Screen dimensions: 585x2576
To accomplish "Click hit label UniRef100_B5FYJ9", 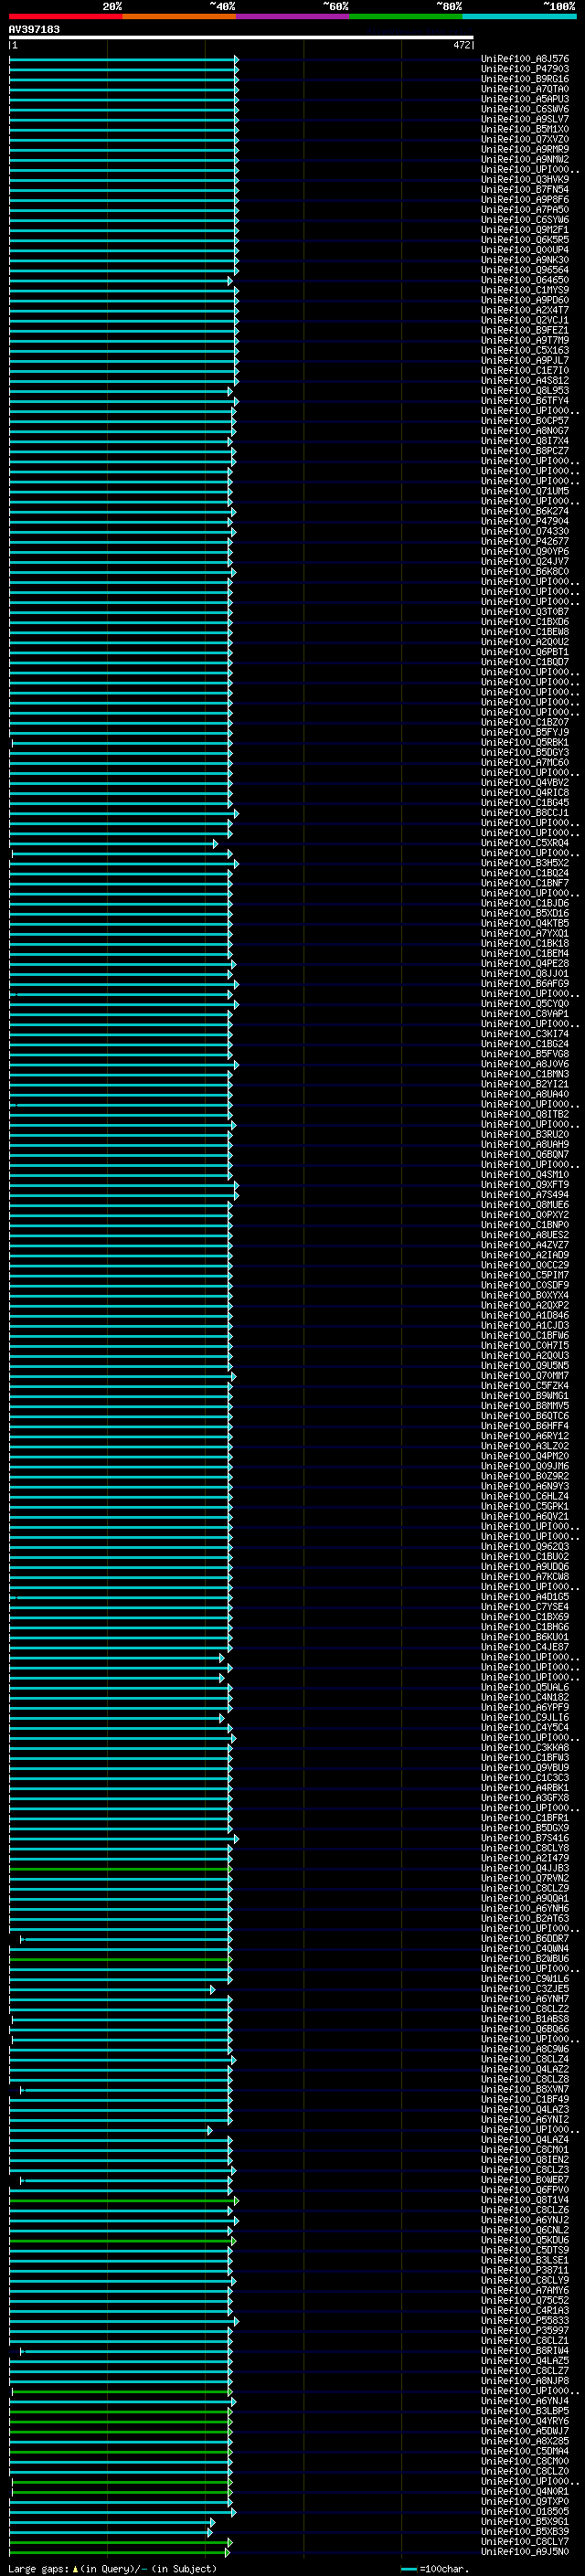I will pyautogui.click(x=525, y=732).
